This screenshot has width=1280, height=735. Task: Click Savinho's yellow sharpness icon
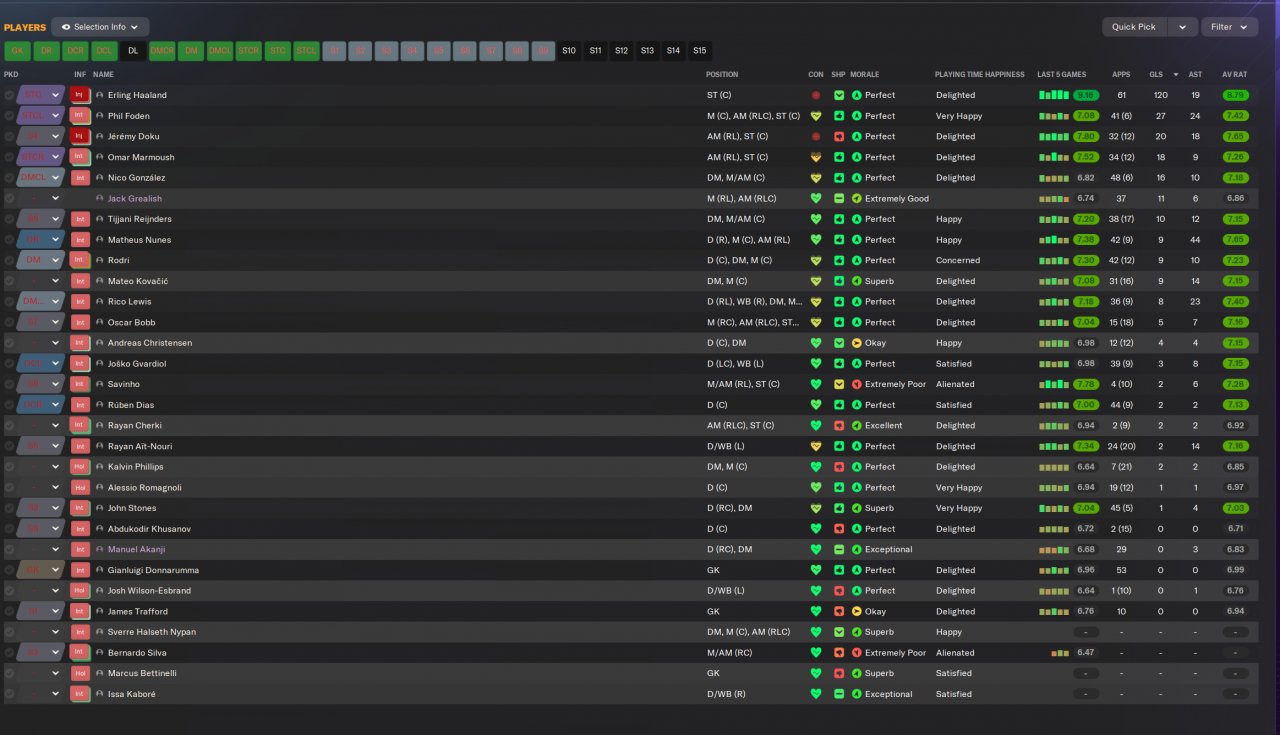click(x=839, y=384)
